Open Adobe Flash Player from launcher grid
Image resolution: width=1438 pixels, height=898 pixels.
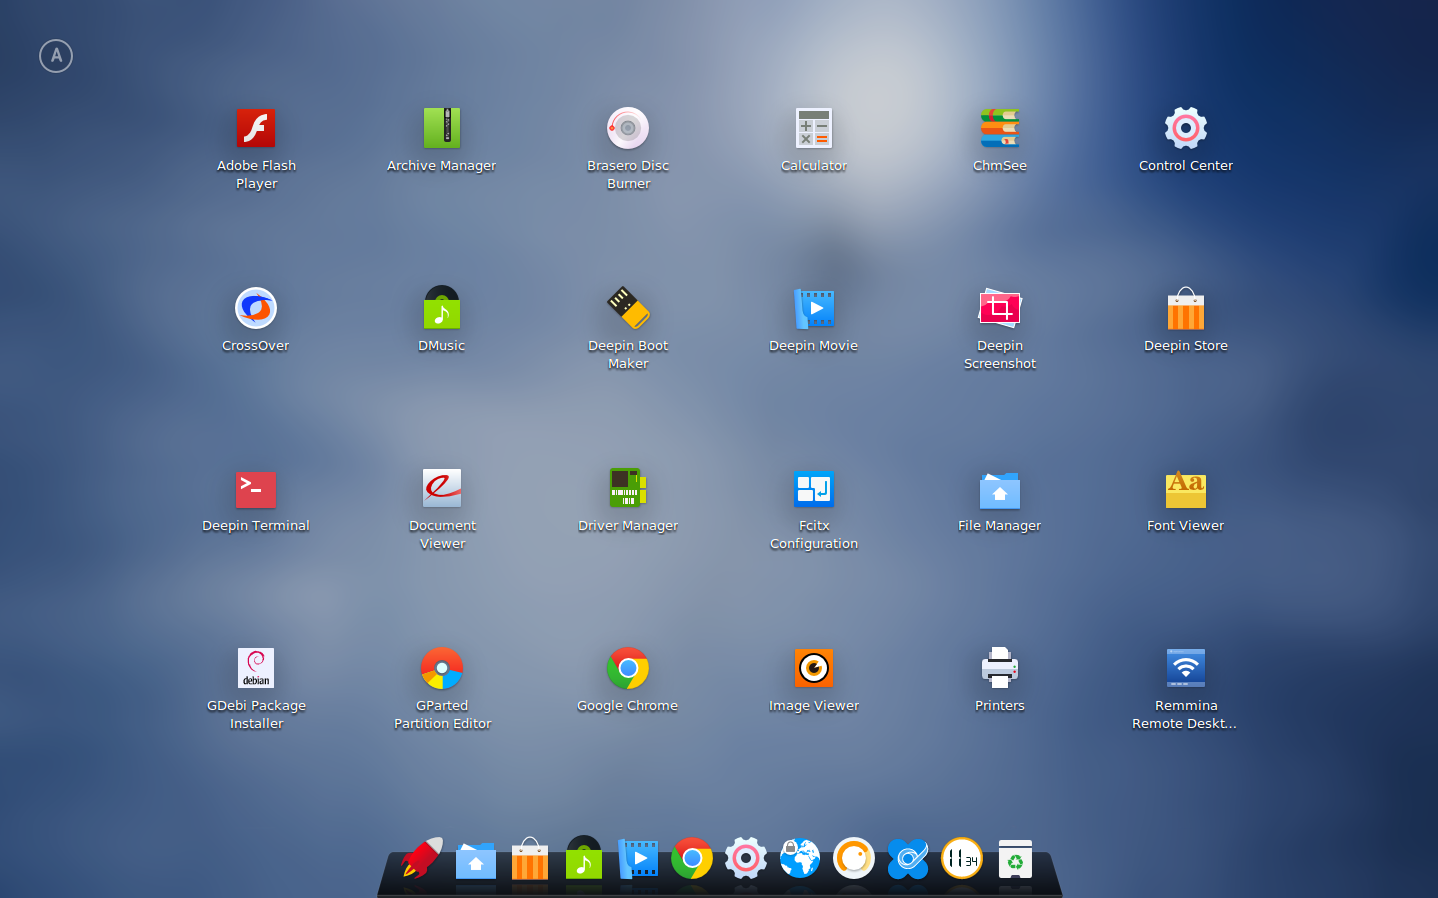(256, 129)
